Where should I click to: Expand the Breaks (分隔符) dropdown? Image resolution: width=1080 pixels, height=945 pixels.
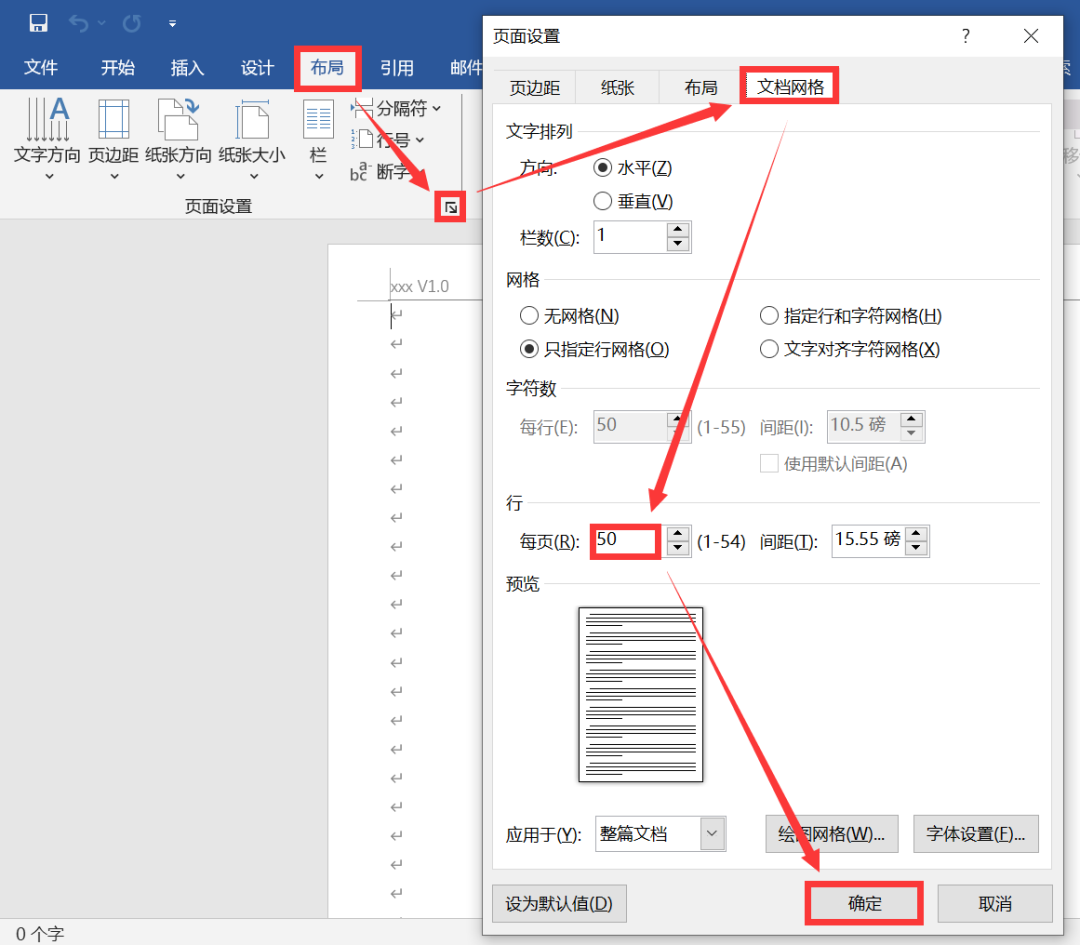(397, 108)
